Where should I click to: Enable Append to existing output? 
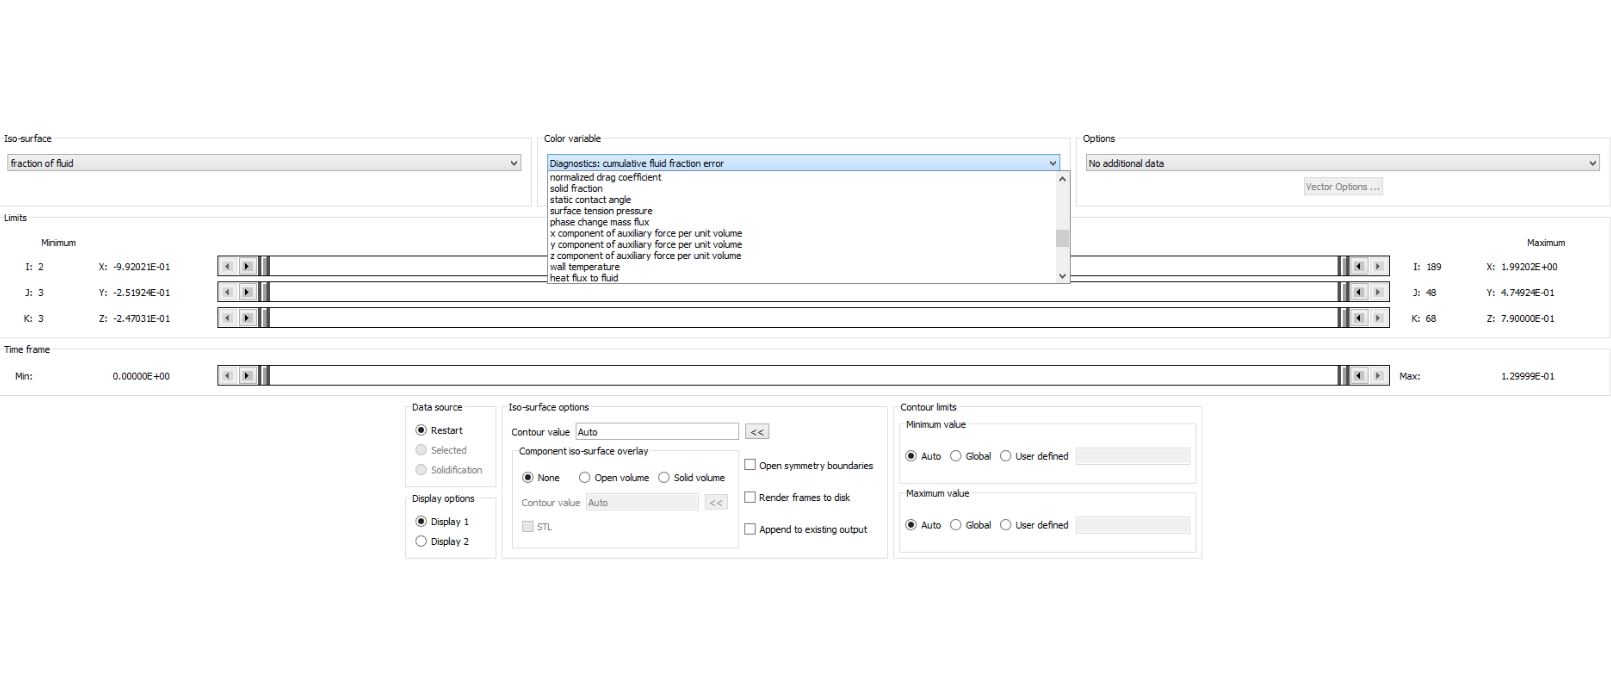click(x=750, y=529)
